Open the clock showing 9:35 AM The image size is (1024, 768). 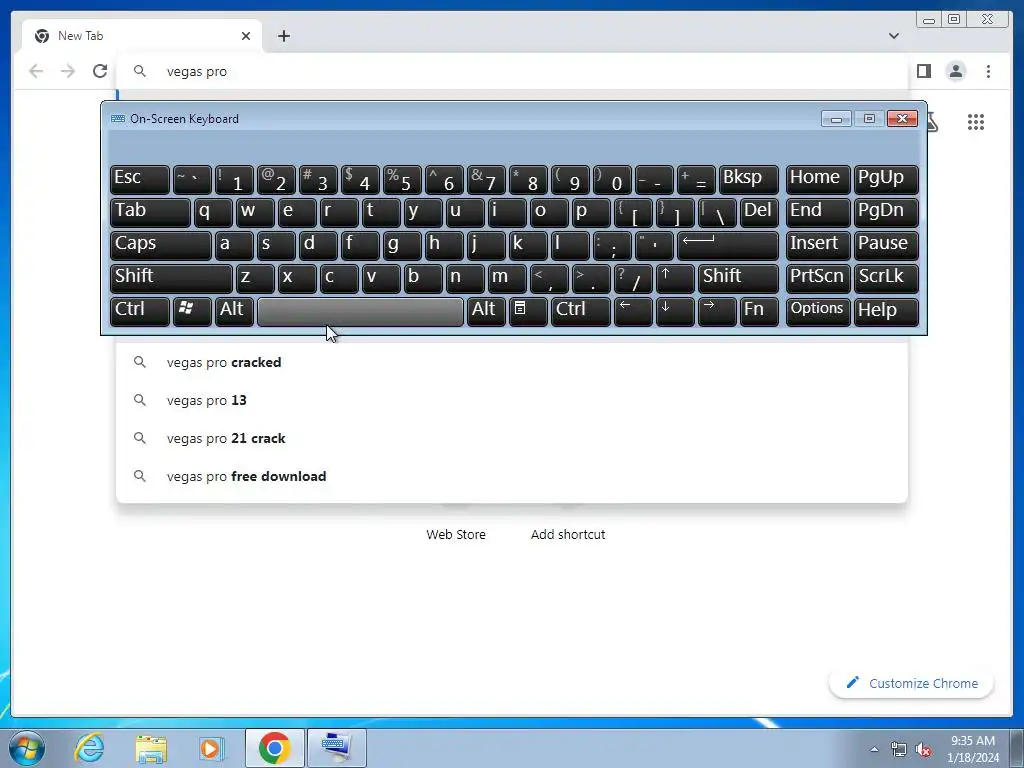[973, 749]
